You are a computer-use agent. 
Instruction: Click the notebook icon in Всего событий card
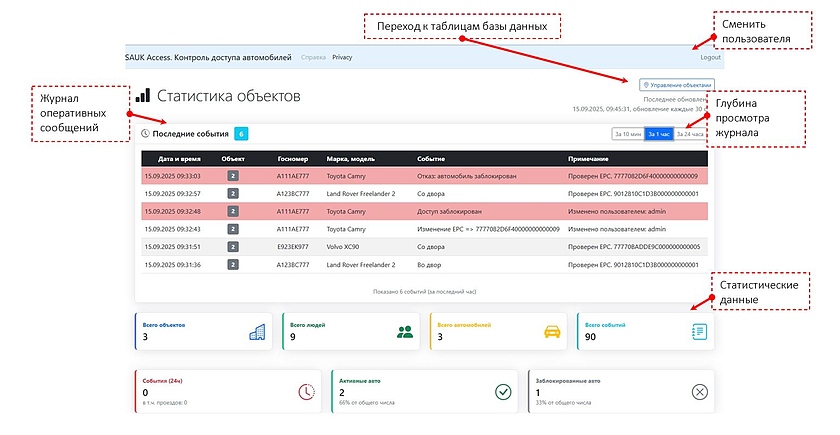698,332
